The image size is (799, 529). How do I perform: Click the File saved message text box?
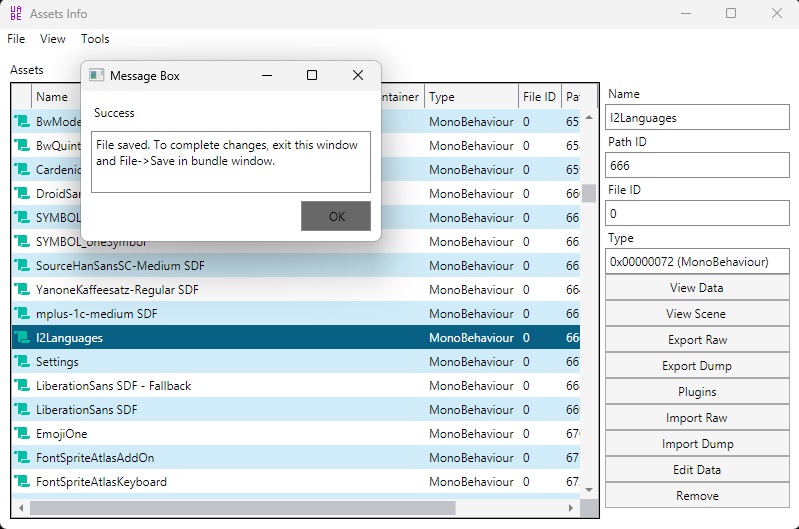[231, 162]
